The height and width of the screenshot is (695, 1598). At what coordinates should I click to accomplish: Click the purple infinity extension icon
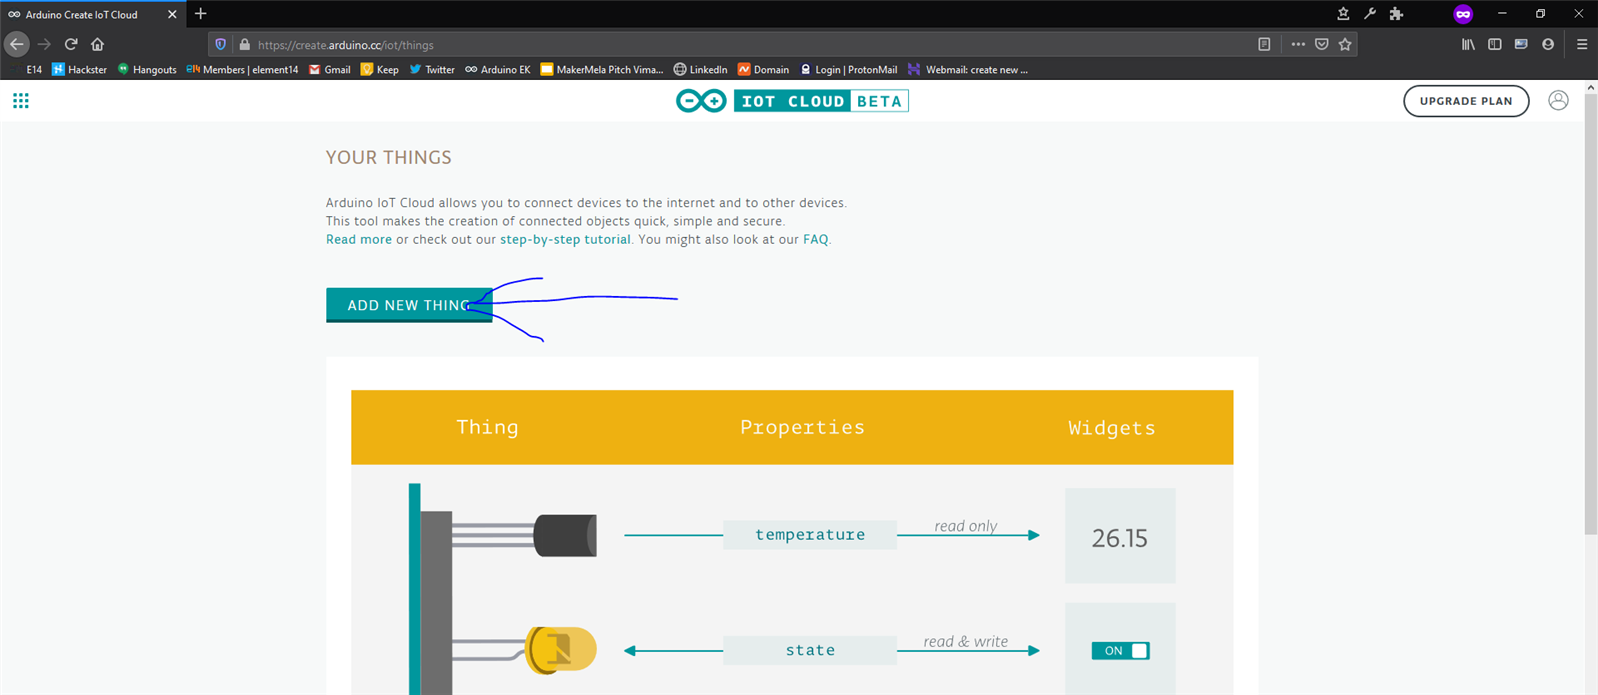1463,14
